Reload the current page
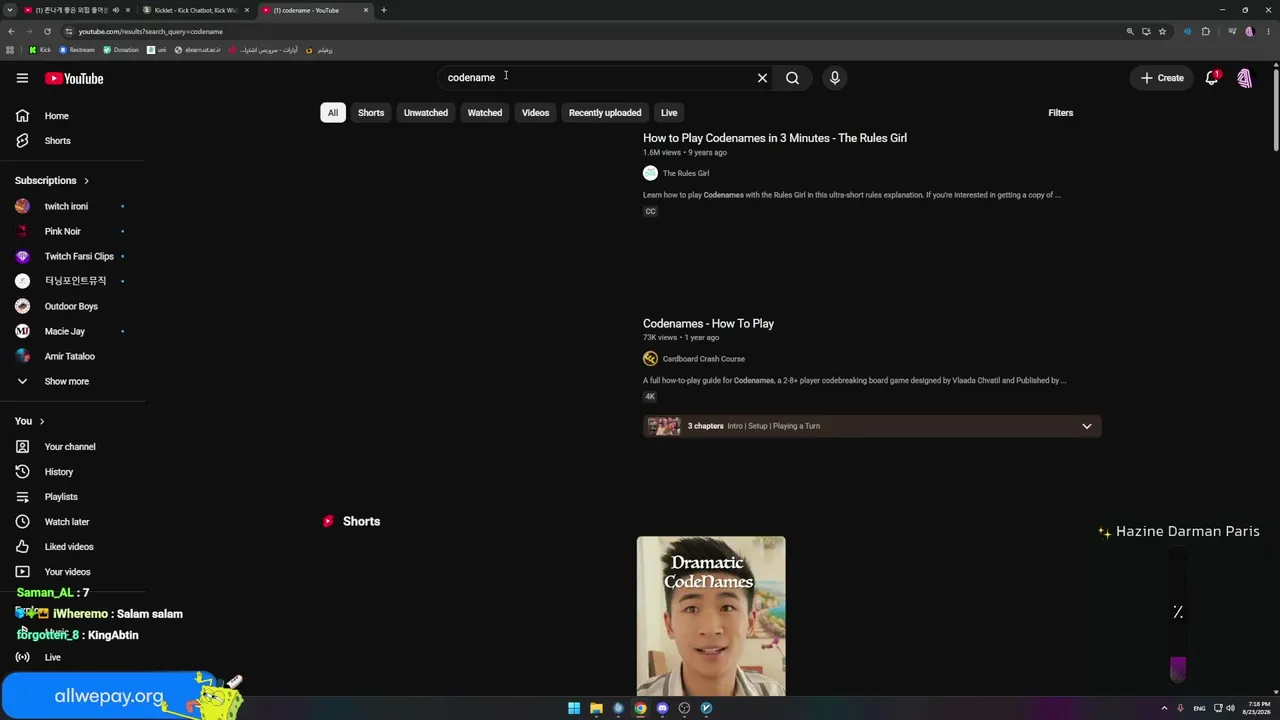 pos(47,31)
